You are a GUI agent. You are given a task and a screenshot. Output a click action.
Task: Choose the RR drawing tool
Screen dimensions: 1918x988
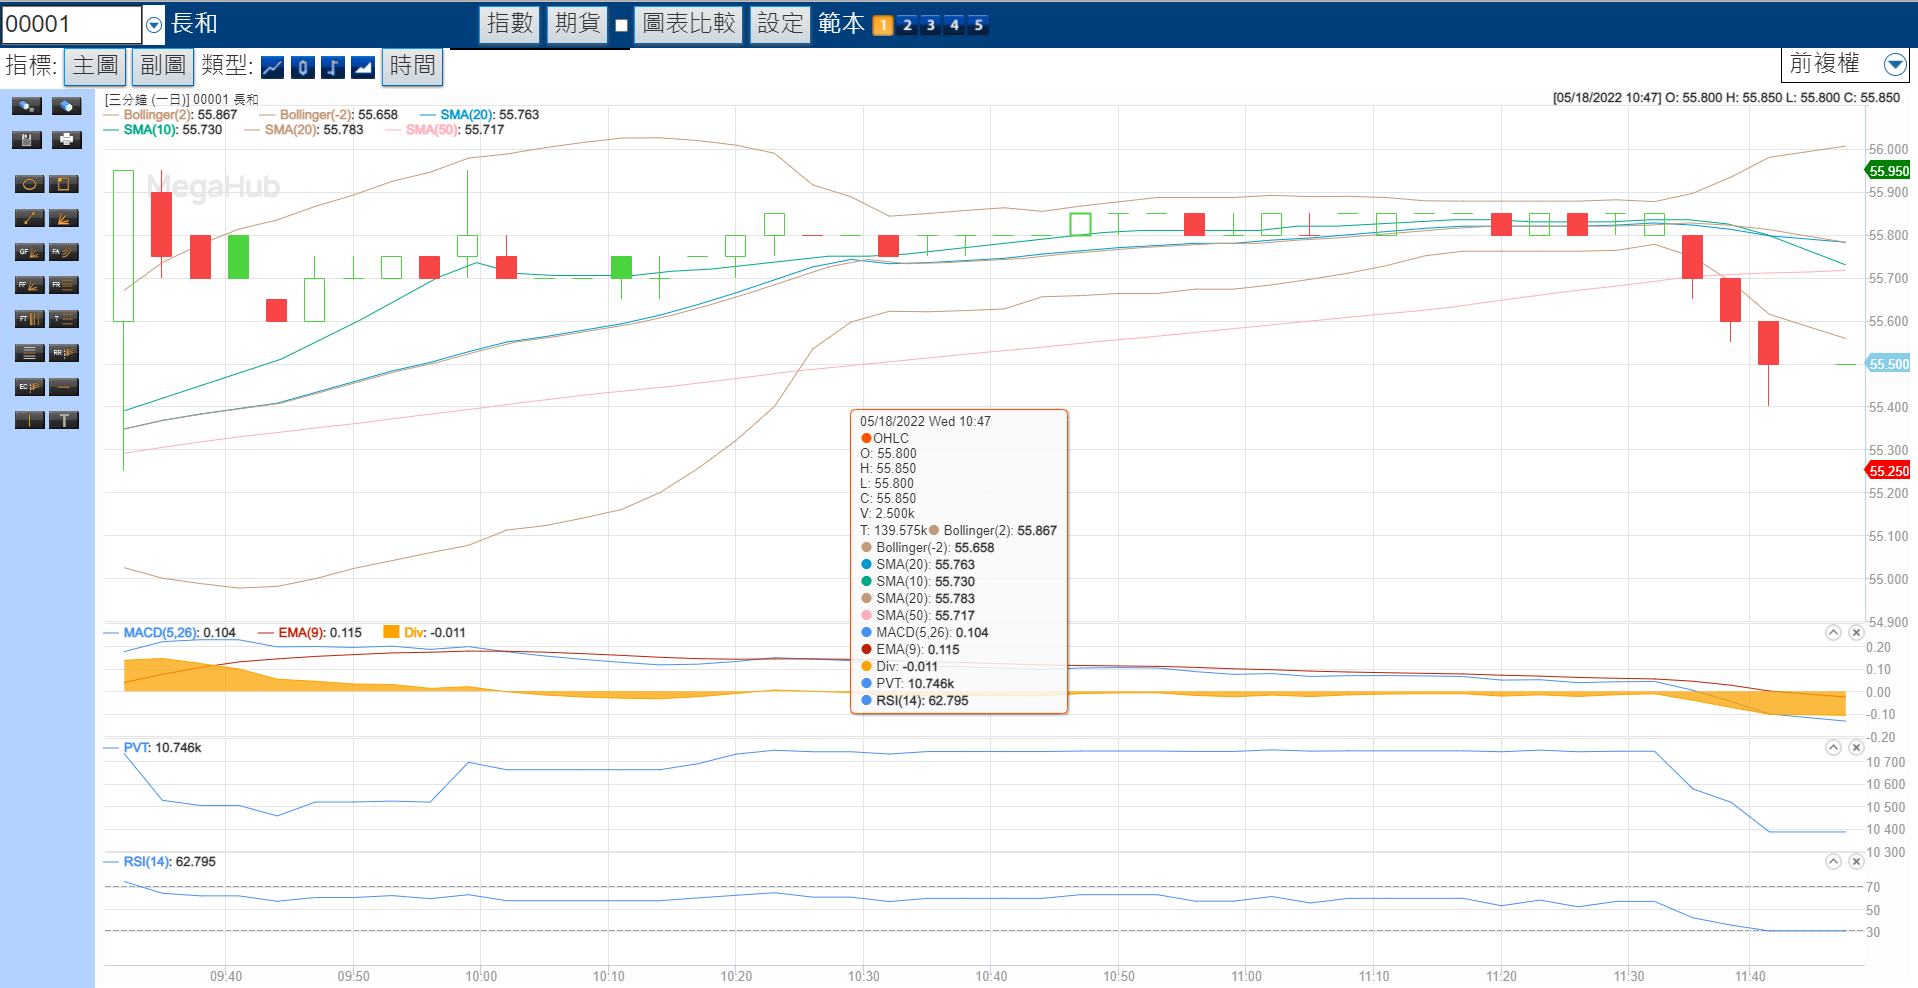63,353
